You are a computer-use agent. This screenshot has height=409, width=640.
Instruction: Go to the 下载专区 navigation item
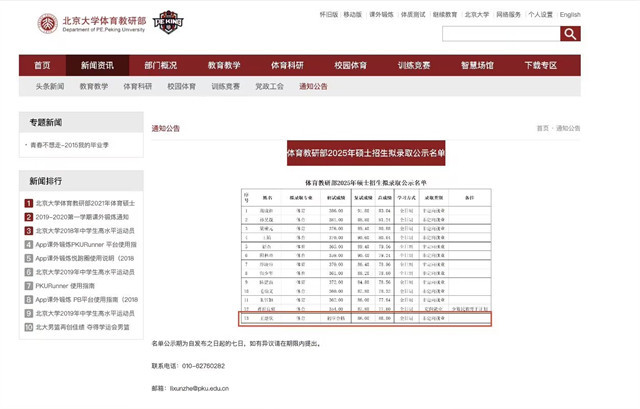pos(540,65)
